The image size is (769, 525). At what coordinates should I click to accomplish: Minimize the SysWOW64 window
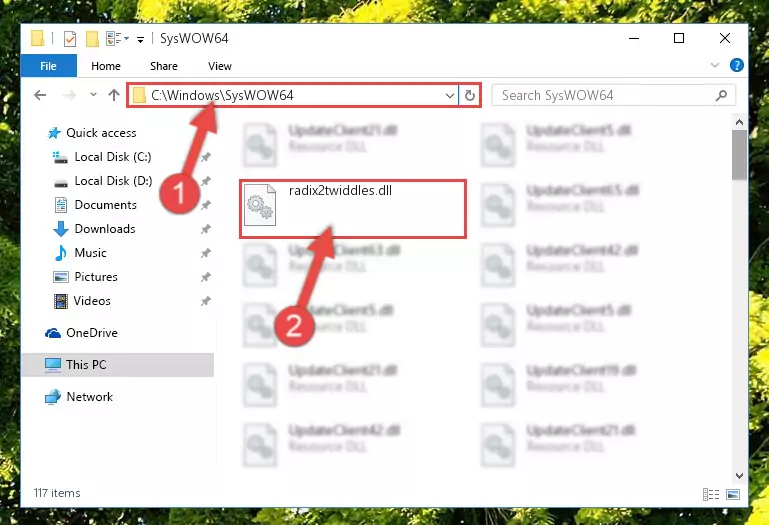[634, 38]
